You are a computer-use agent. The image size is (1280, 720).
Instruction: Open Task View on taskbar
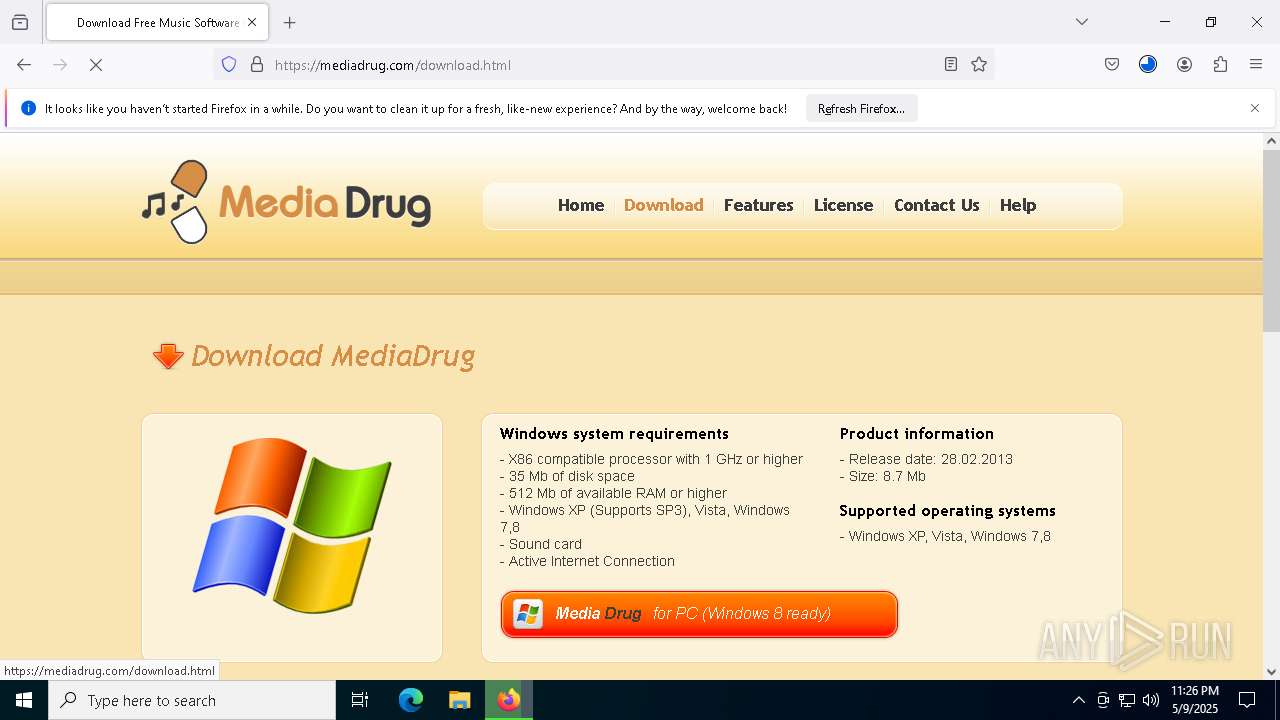tap(360, 700)
